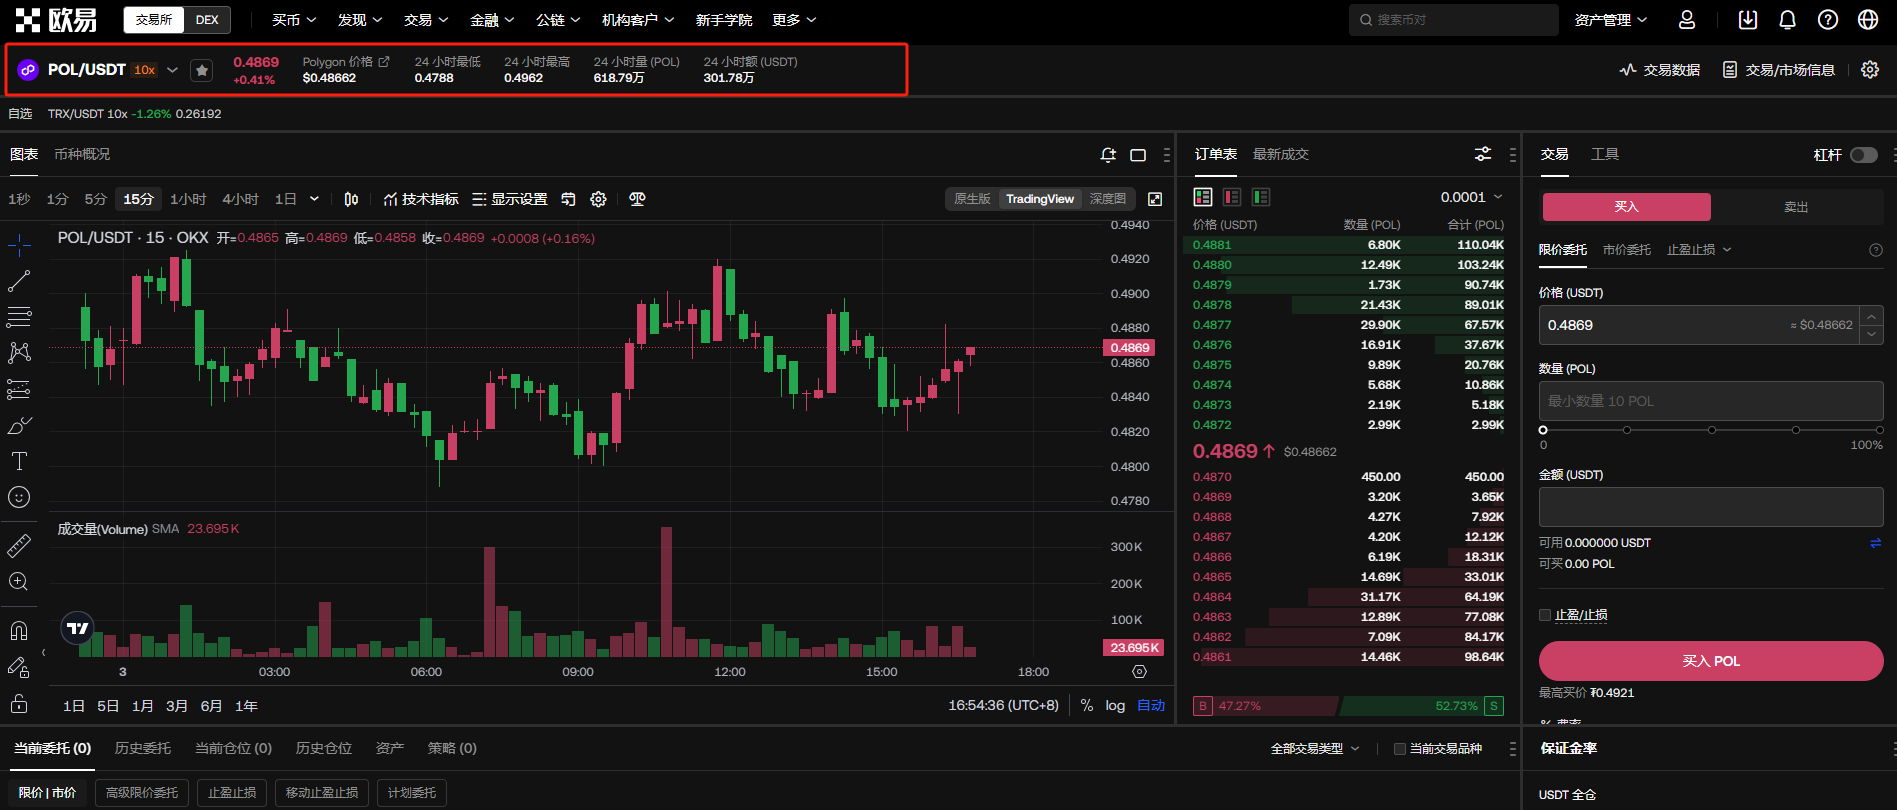Open the chart ruler measurement tool
Screen dimensions: 1897x810
[19, 546]
